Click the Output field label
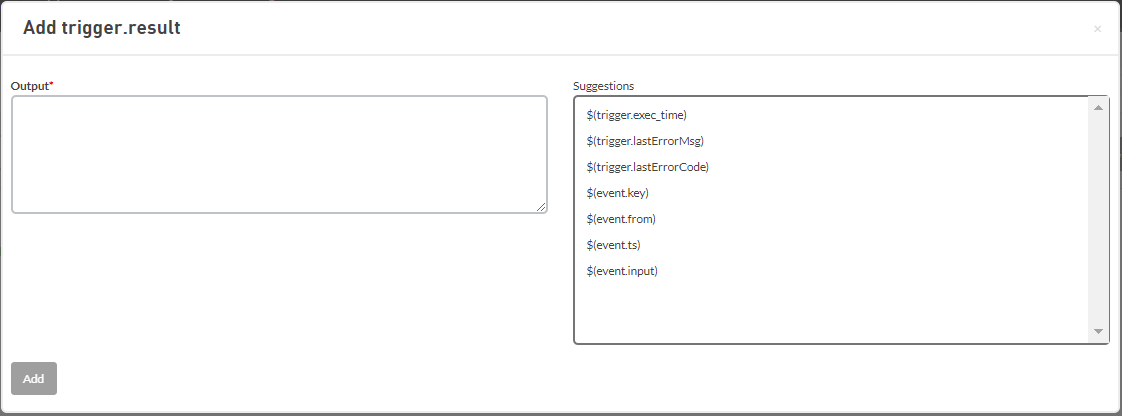Screen dimensions: 1122x416 pos(29,85)
